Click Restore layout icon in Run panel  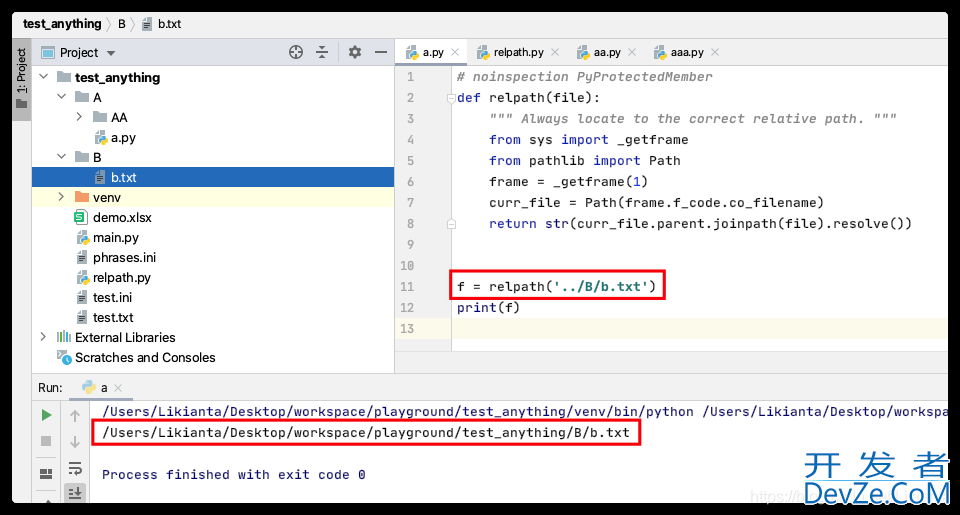pos(46,473)
